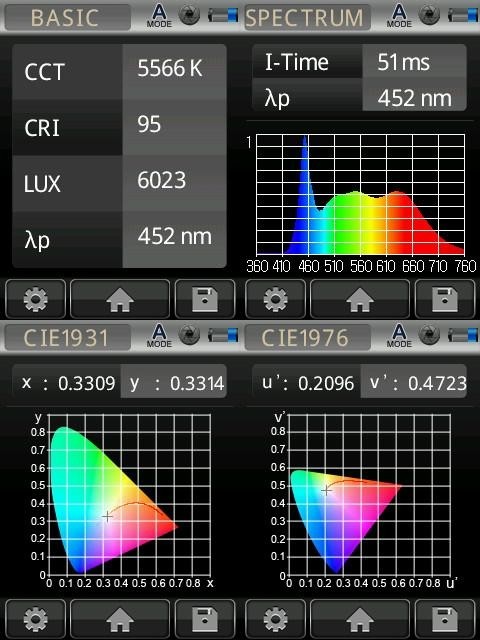Open the gear settings on CIE1931 screen
This screenshot has height=640, width=480.
click(36, 619)
